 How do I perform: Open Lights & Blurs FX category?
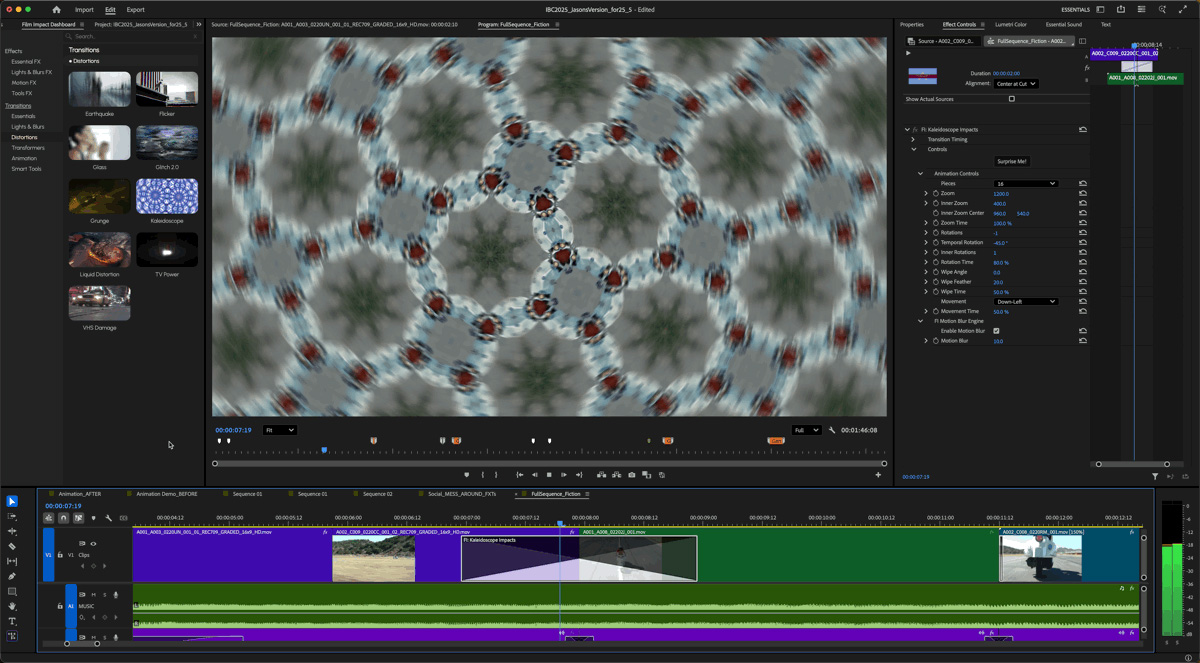tap(31, 72)
